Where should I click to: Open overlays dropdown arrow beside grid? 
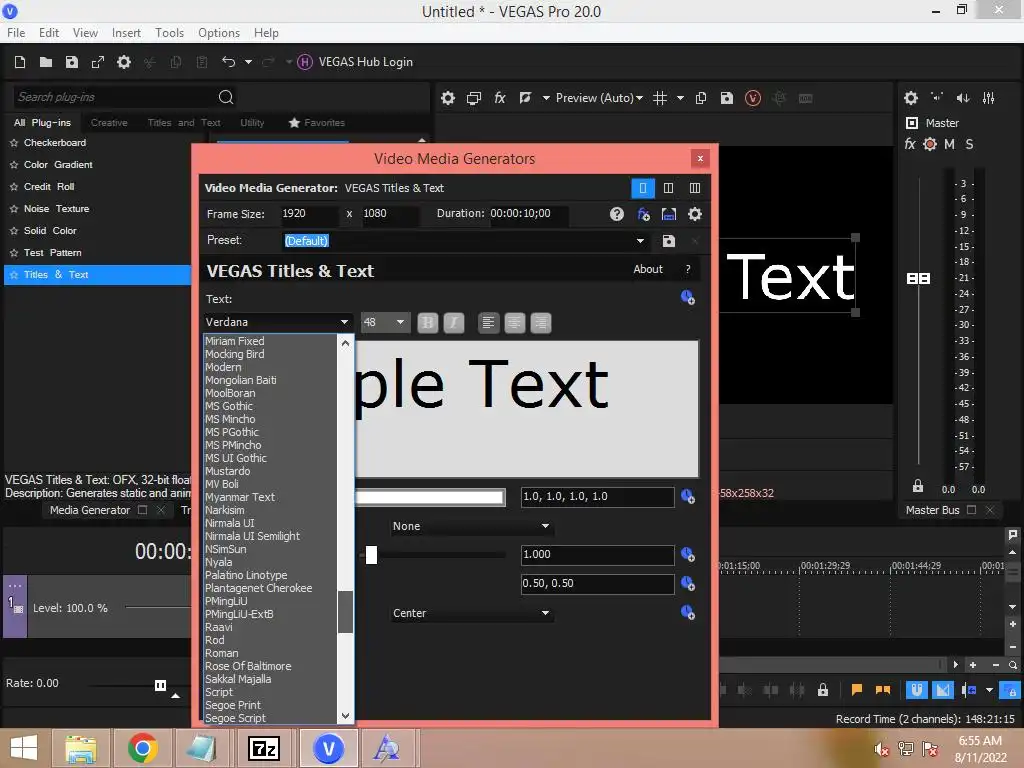coord(680,98)
